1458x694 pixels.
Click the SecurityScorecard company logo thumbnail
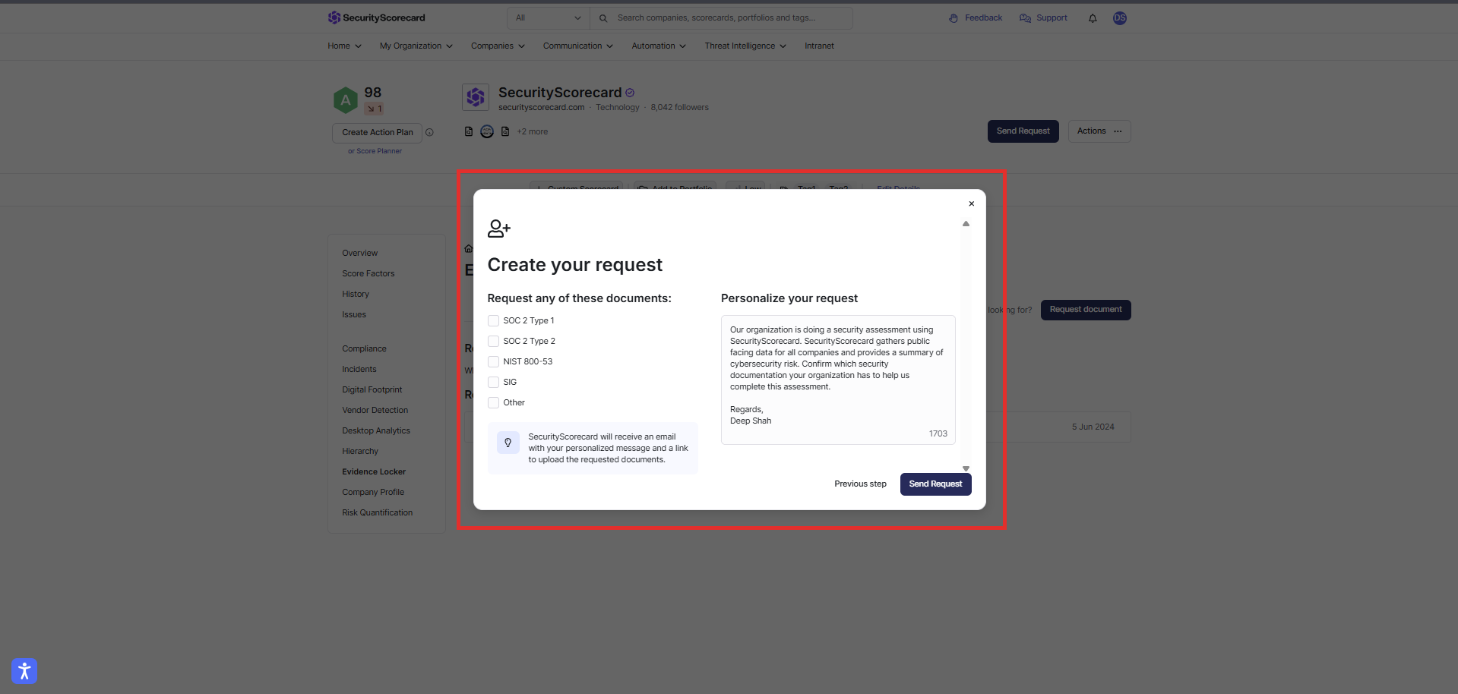pos(476,97)
